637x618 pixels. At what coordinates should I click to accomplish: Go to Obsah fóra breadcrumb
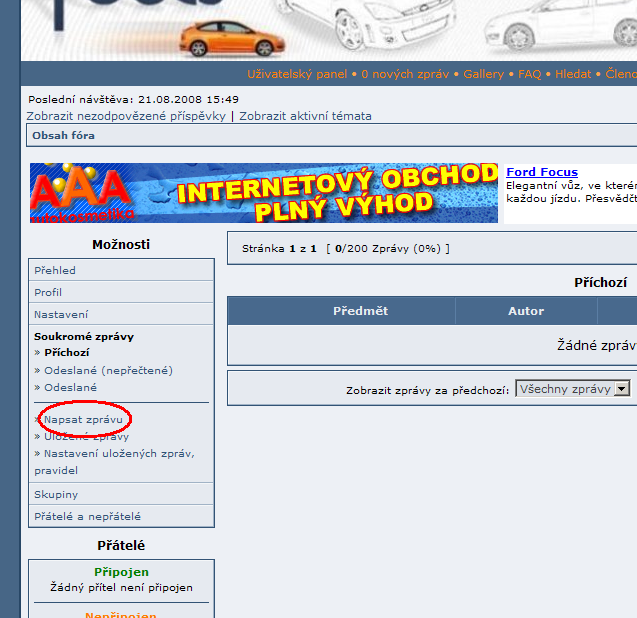click(63, 135)
